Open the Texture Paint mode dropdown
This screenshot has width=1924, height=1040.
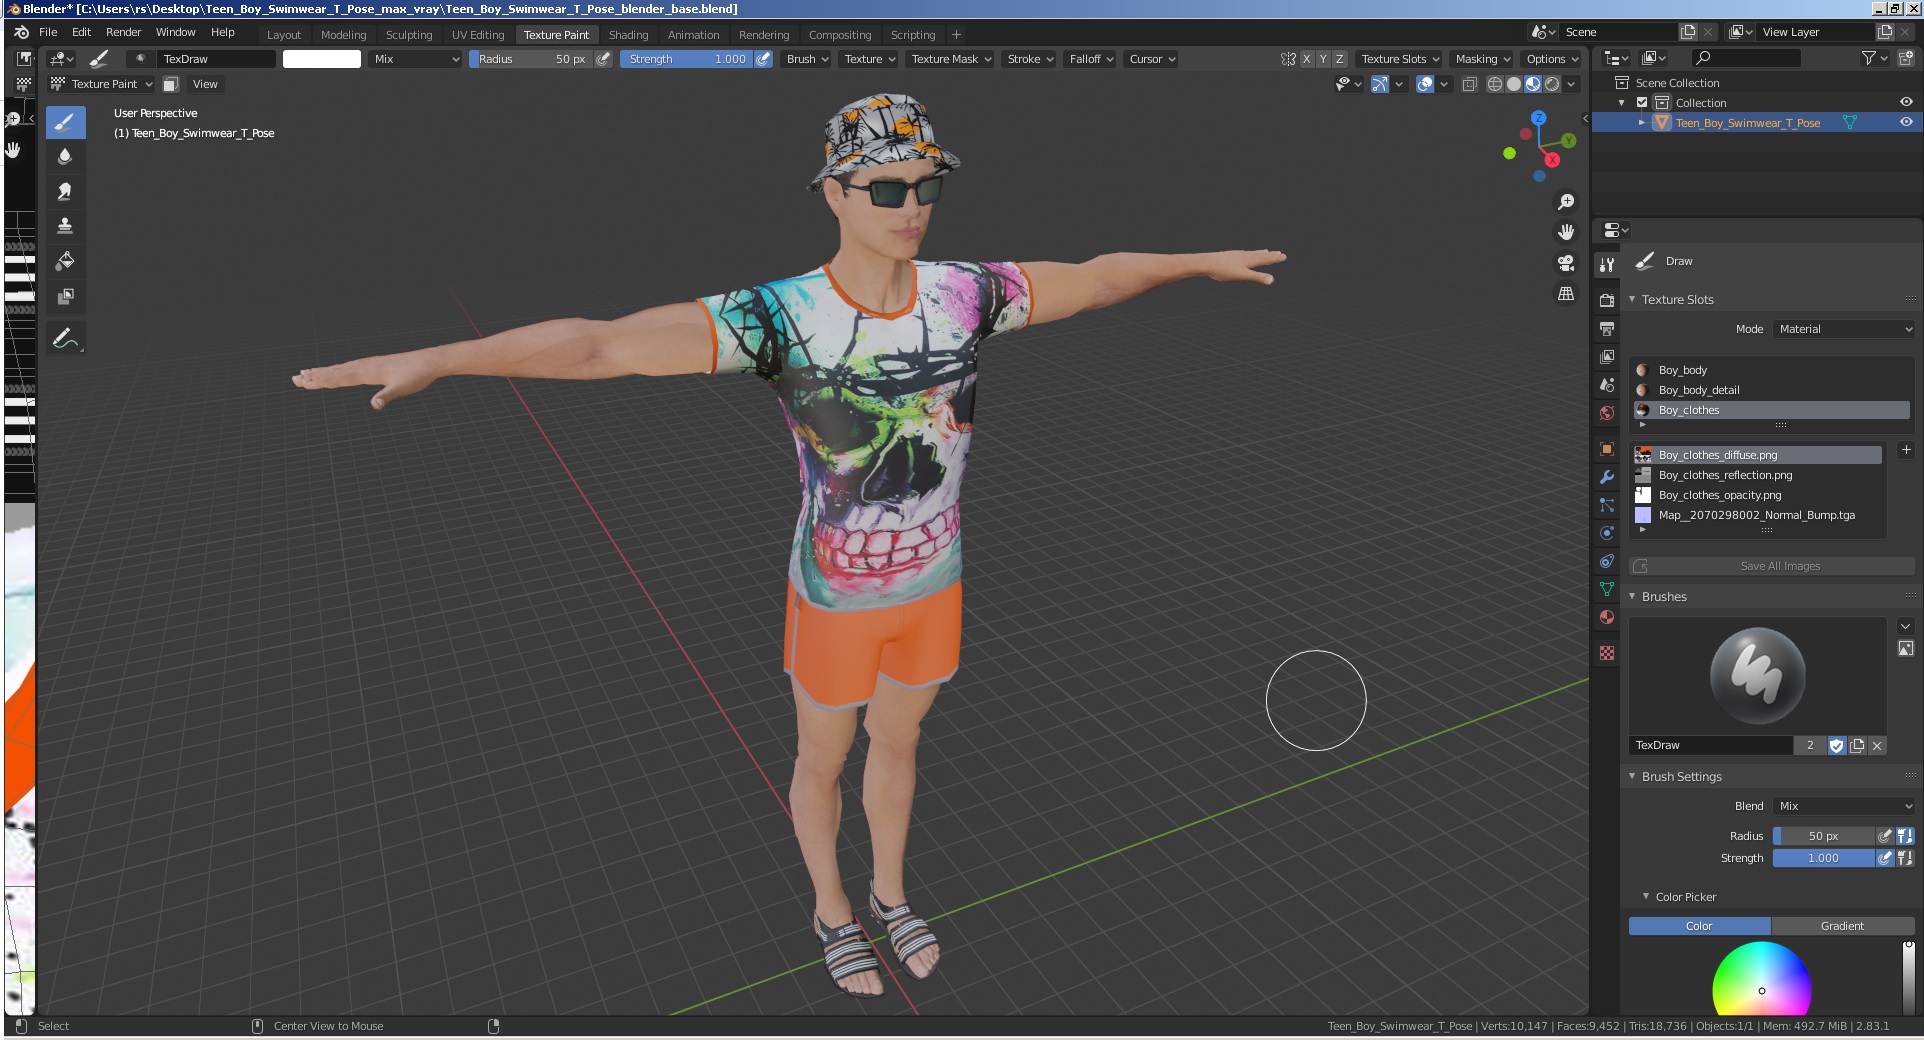102,84
